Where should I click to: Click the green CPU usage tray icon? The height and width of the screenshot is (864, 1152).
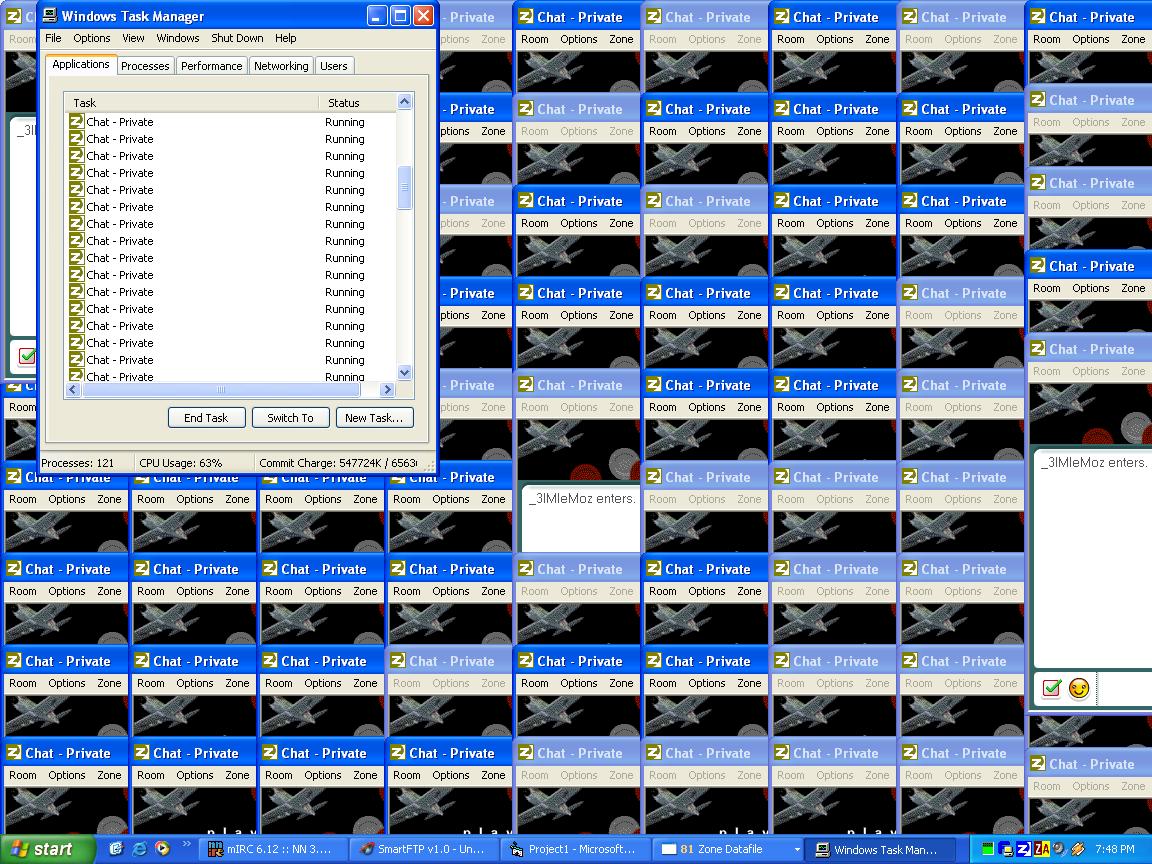coord(988,849)
